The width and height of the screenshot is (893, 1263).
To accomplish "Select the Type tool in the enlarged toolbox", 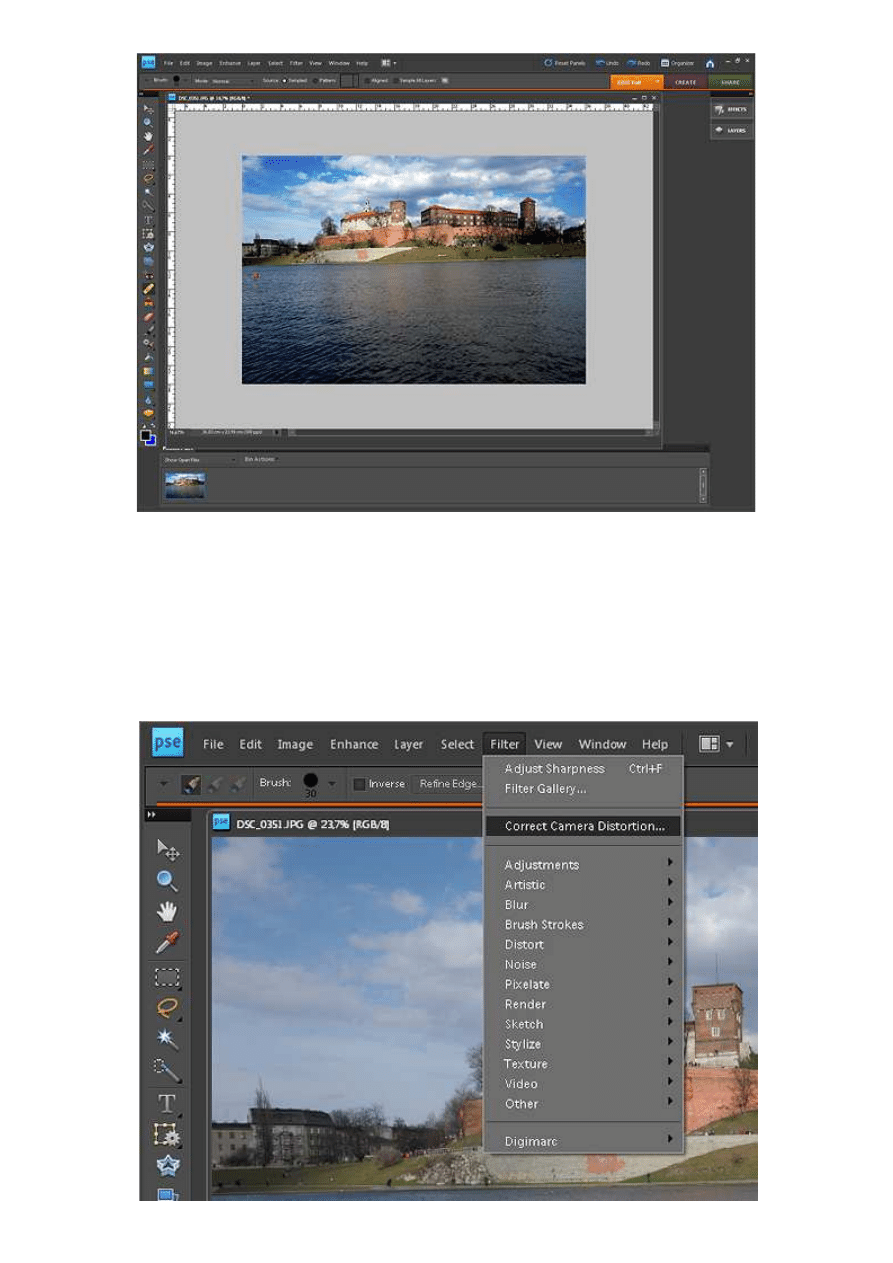I will click(167, 1103).
